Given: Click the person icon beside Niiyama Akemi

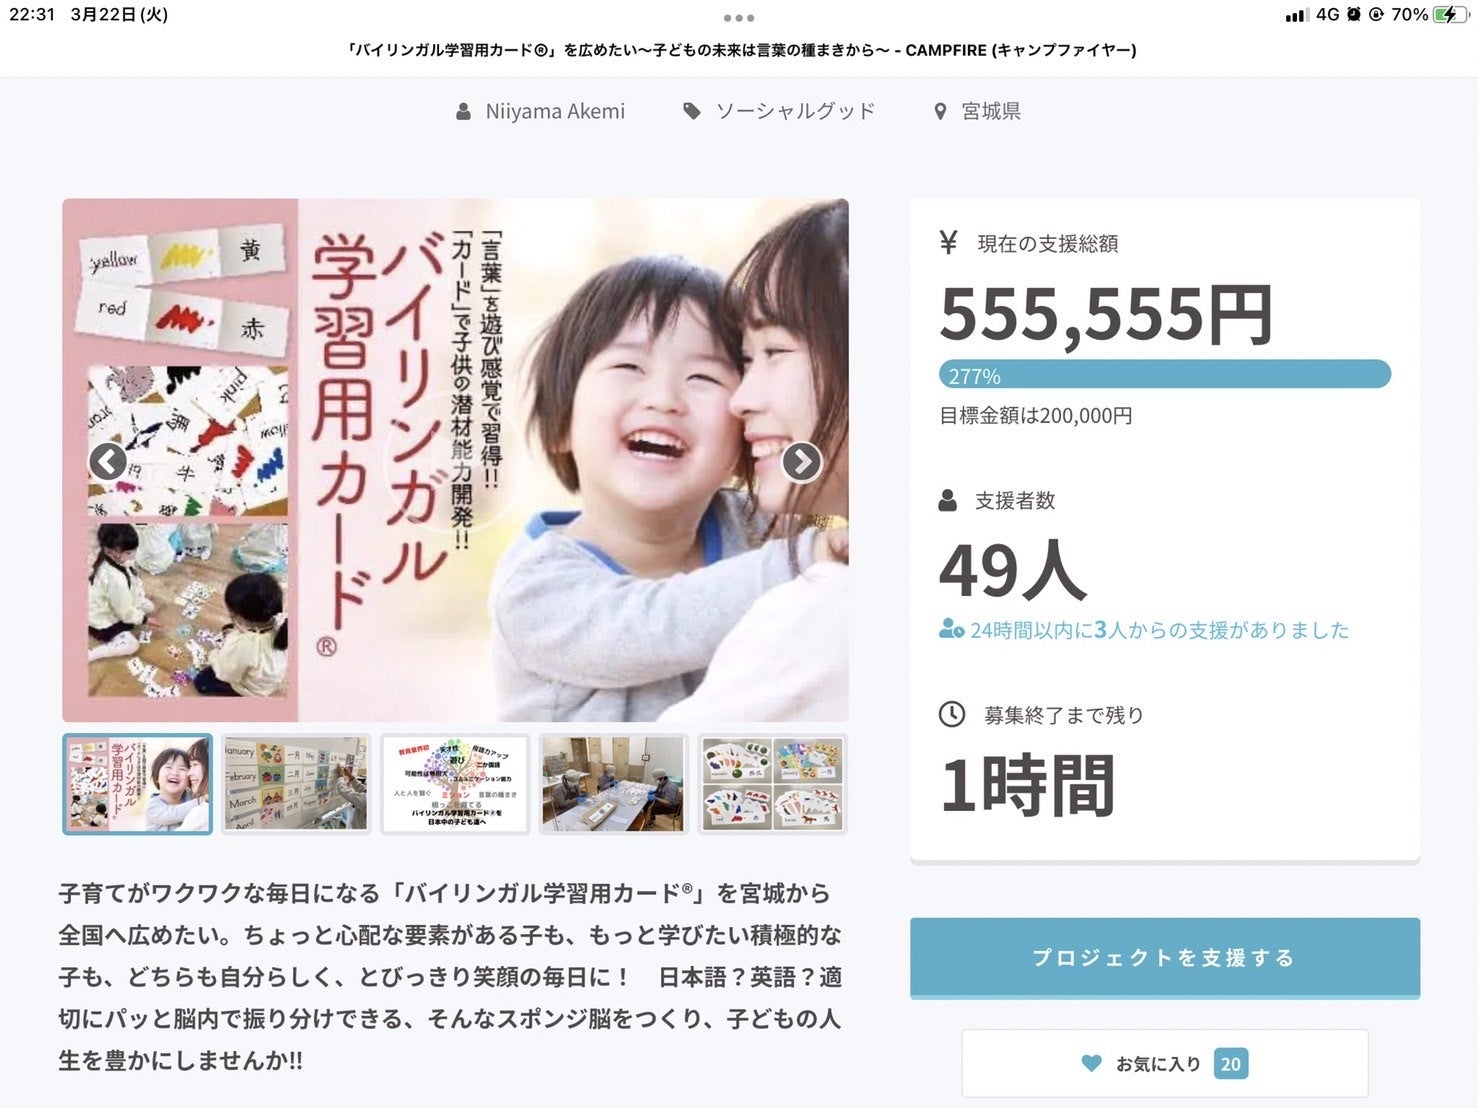Looking at the screenshot, I should [464, 111].
